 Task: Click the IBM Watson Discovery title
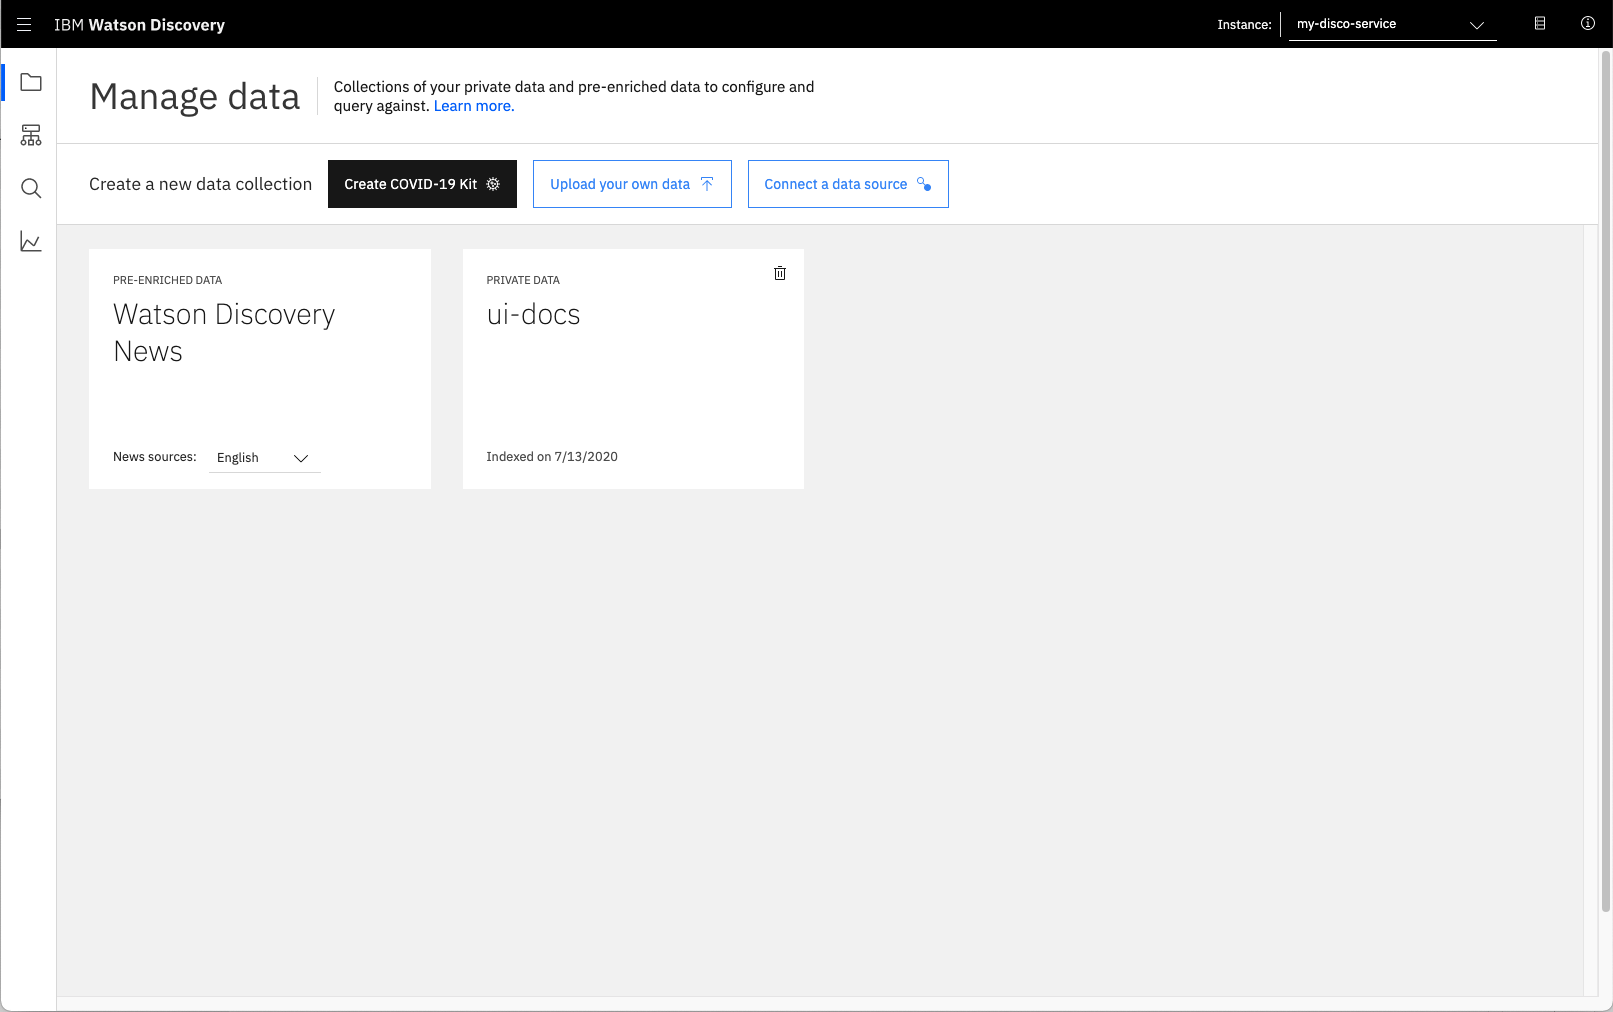click(139, 25)
